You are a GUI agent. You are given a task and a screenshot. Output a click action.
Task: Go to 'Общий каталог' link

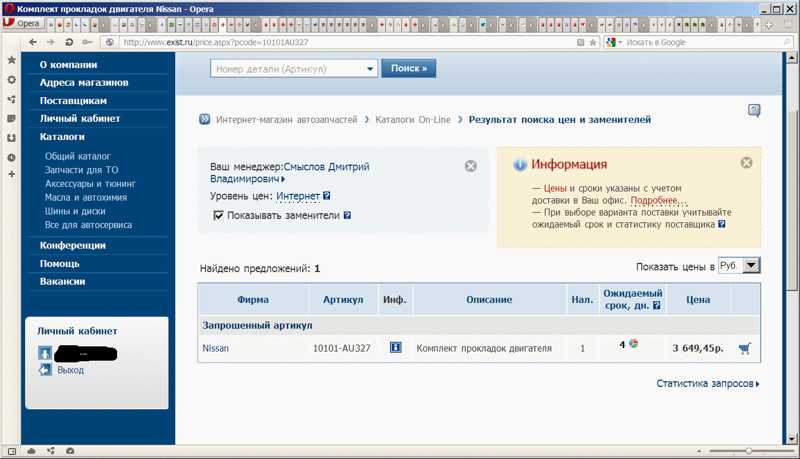point(78,156)
